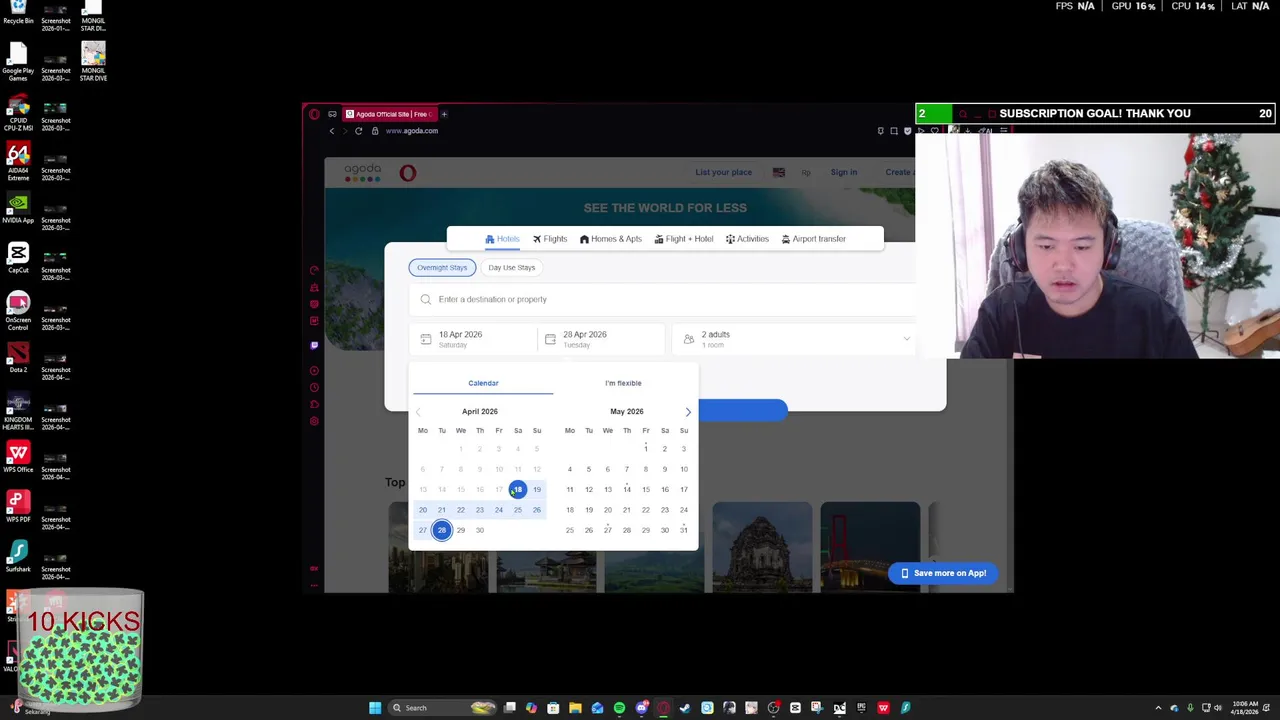
Task: Open a new browser tab with plus
Action: pyautogui.click(x=444, y=114)
